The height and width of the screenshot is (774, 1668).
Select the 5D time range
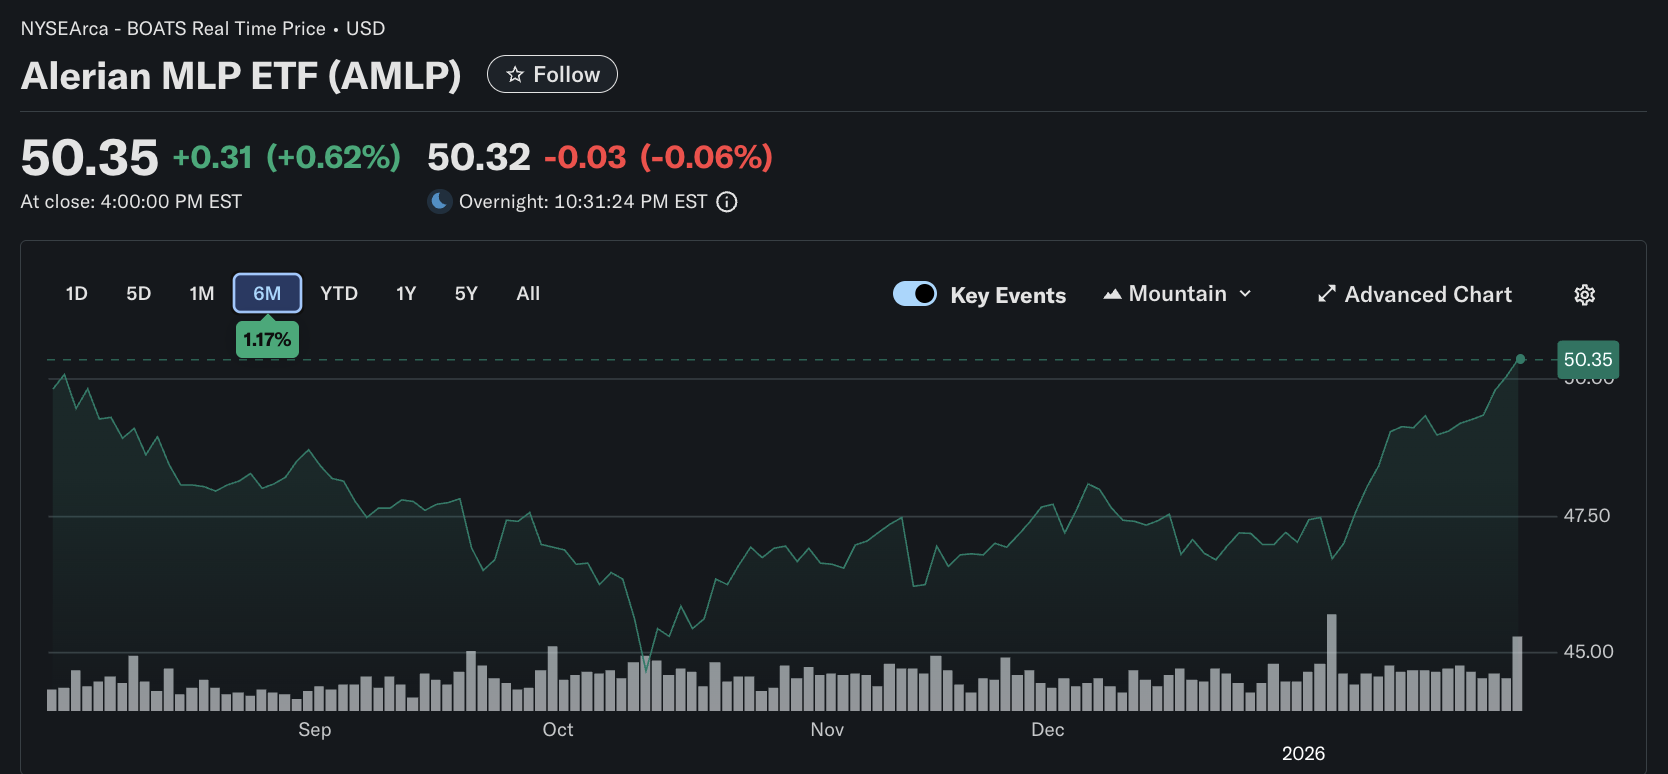pos(139,293)
